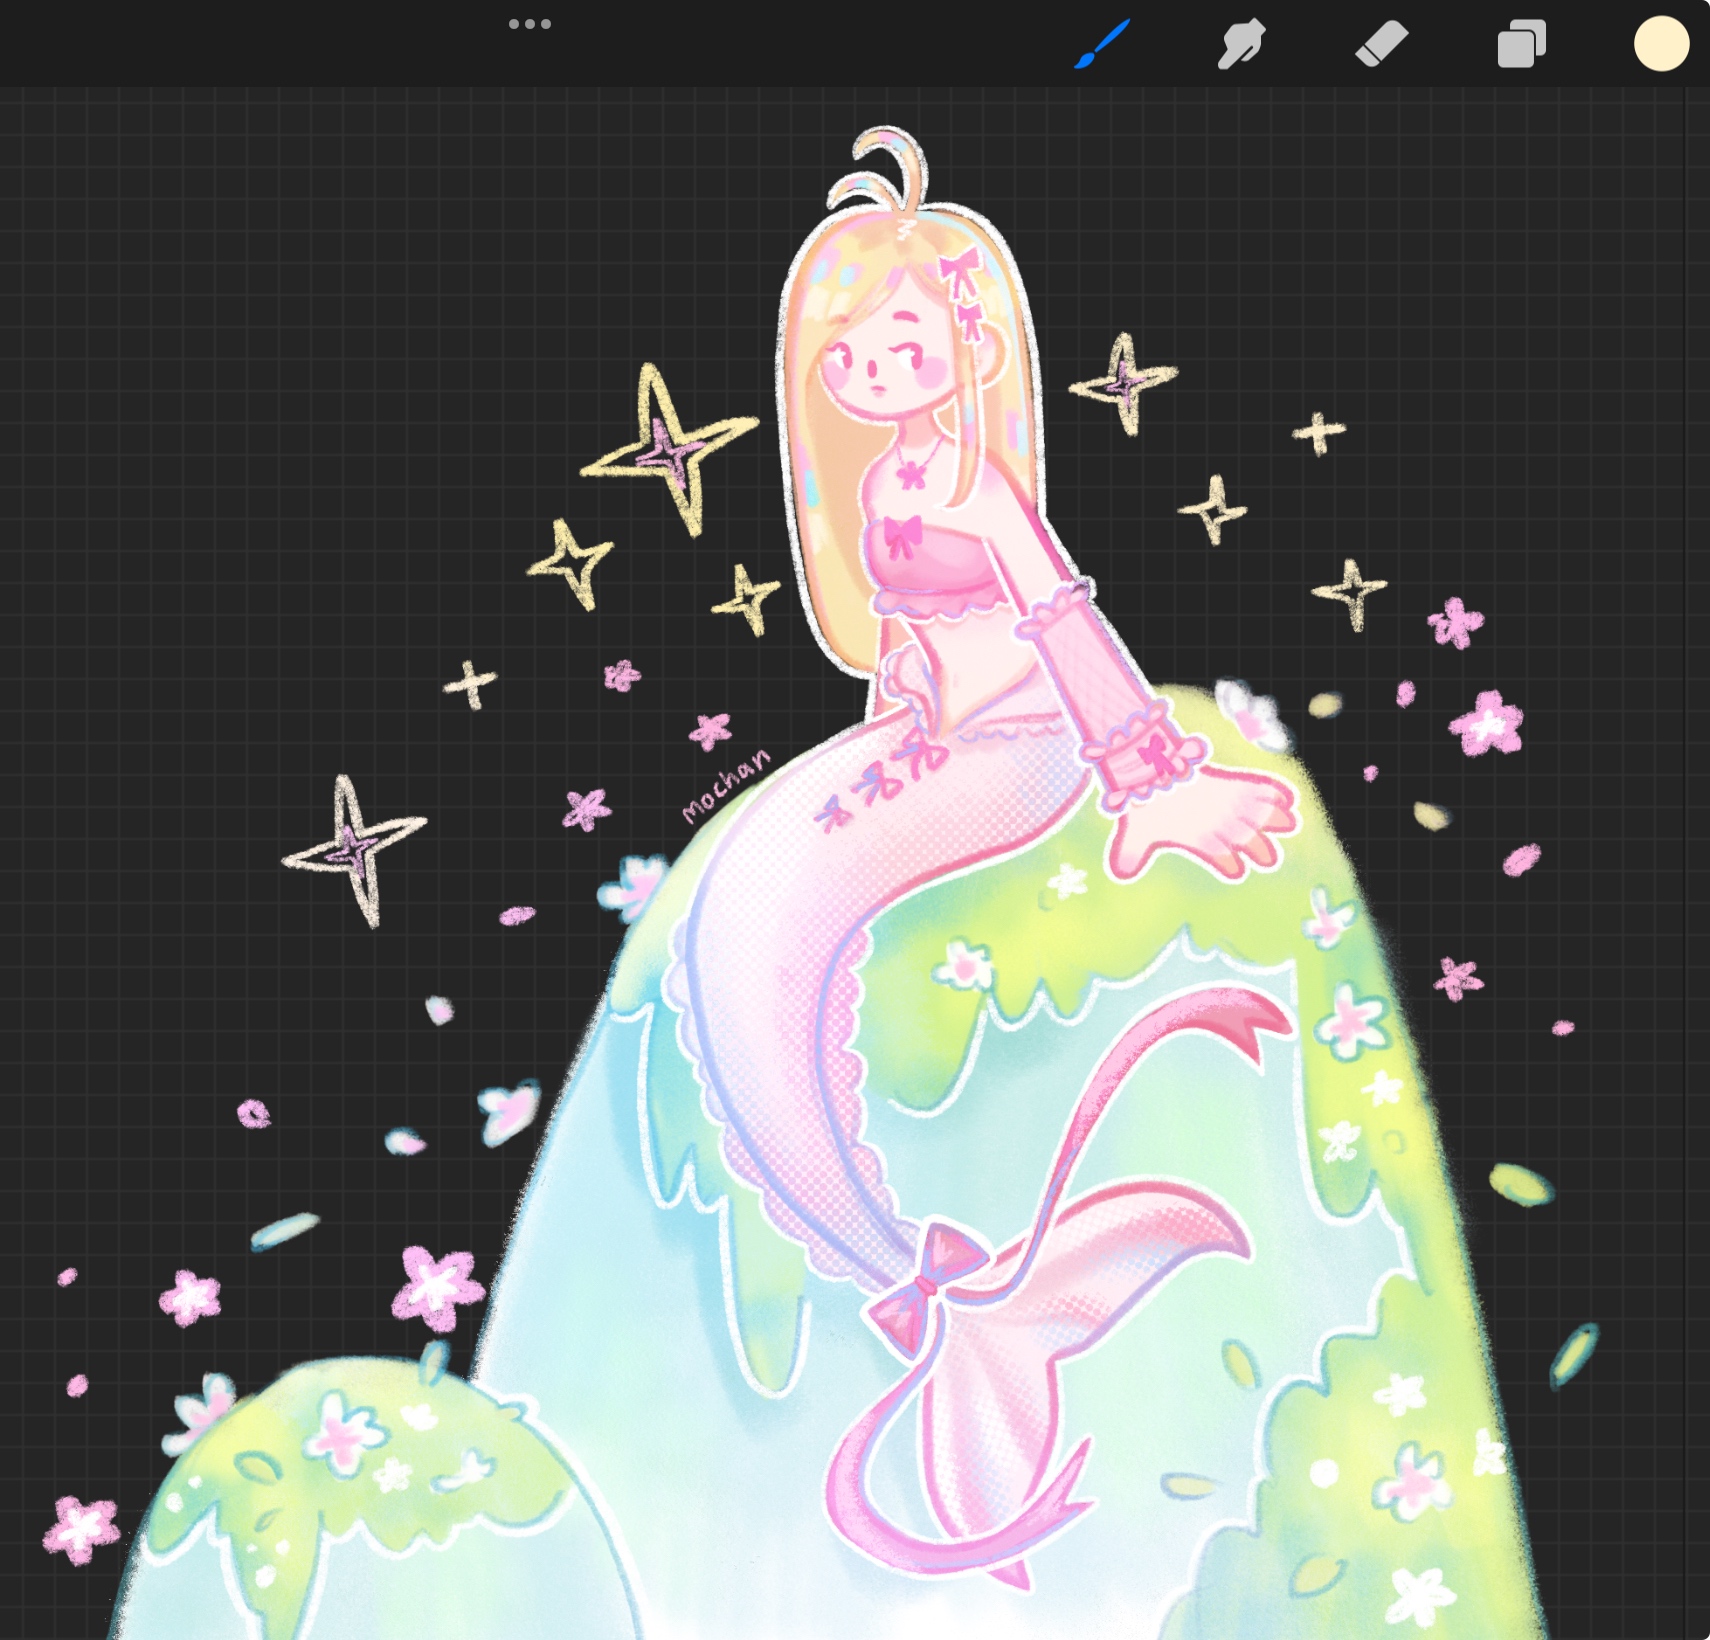The image size is (1710, 1640).
Task: Tap the star pendant on the necklace
Action: 910,474
